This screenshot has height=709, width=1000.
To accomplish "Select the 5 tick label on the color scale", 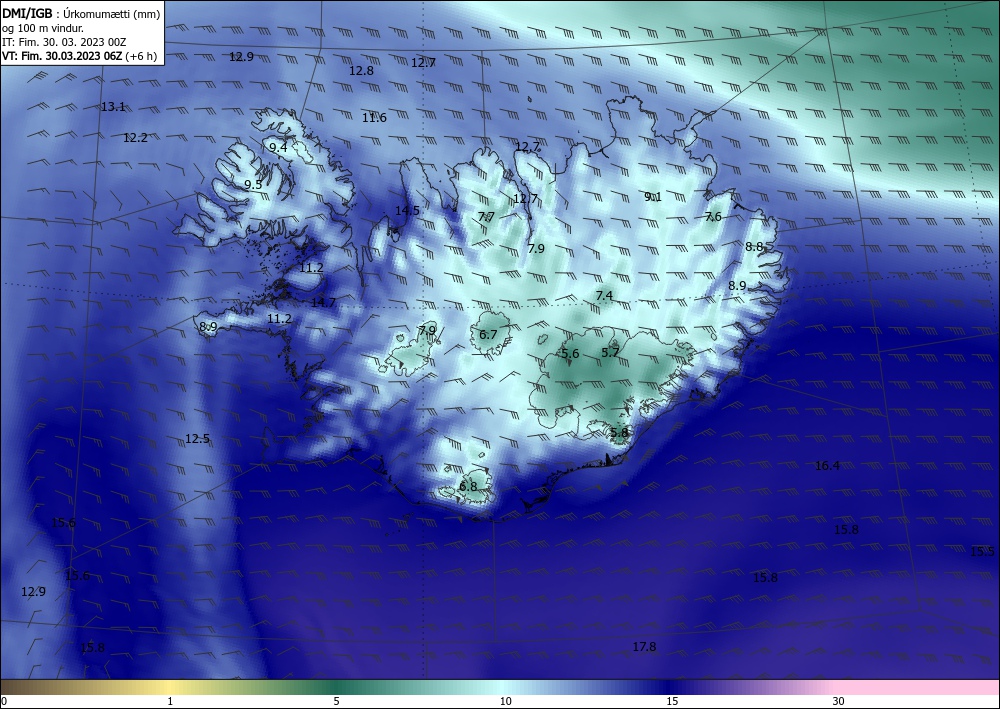I will coord(336,702).
